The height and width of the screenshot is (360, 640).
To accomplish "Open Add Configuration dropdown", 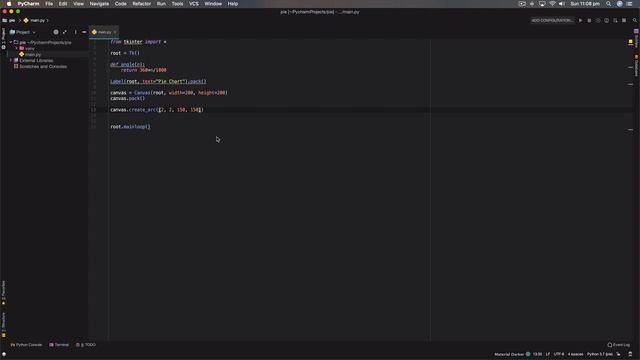I will coord(552,20).
